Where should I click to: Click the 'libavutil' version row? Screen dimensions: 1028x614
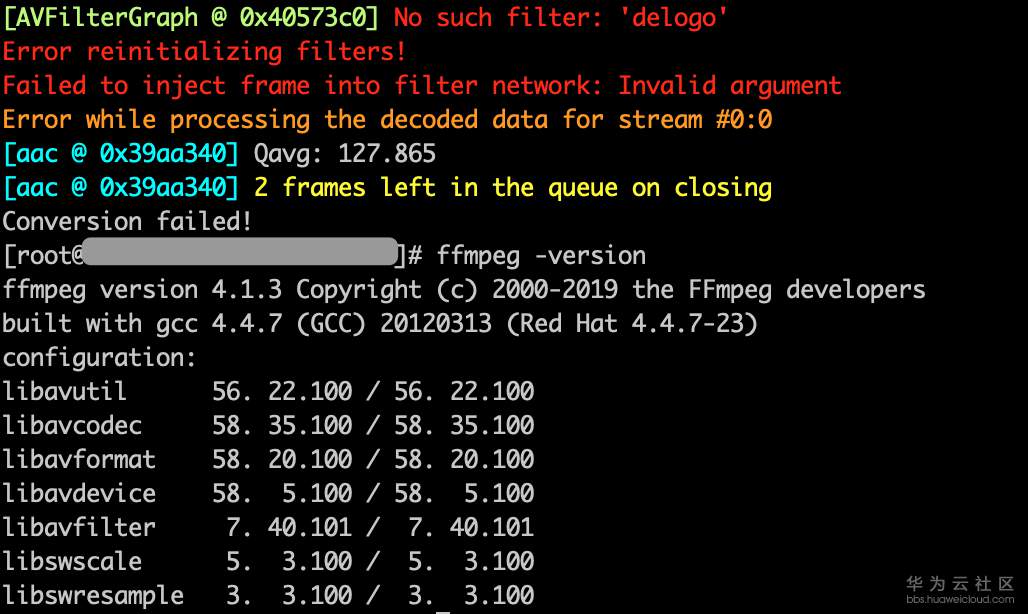(x=267, y=391)
